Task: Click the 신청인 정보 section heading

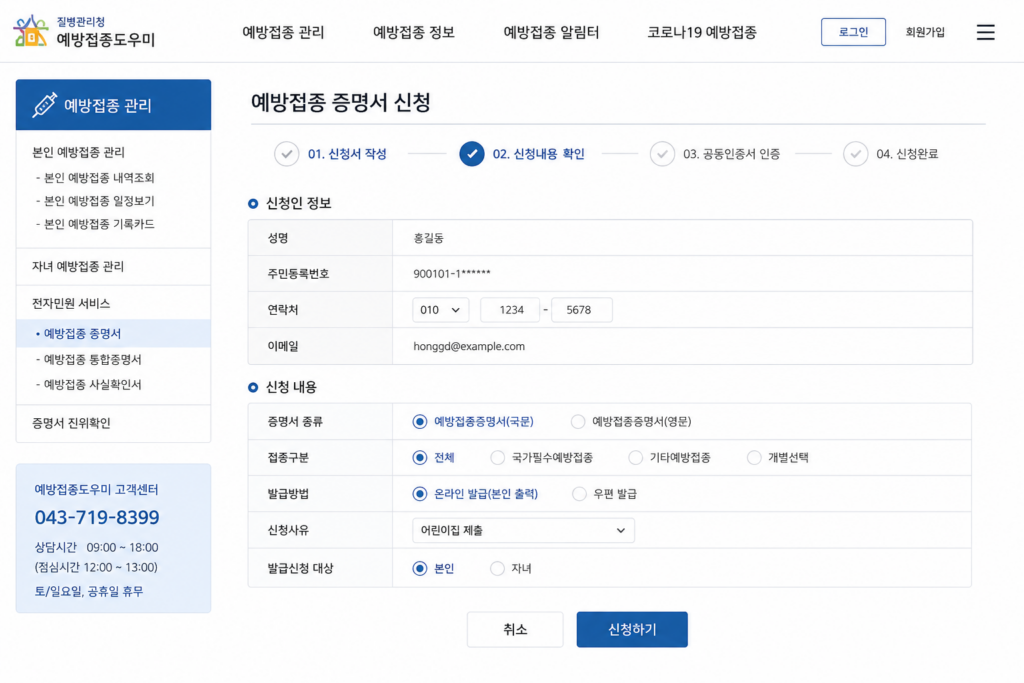Action: tap(298, 204)
